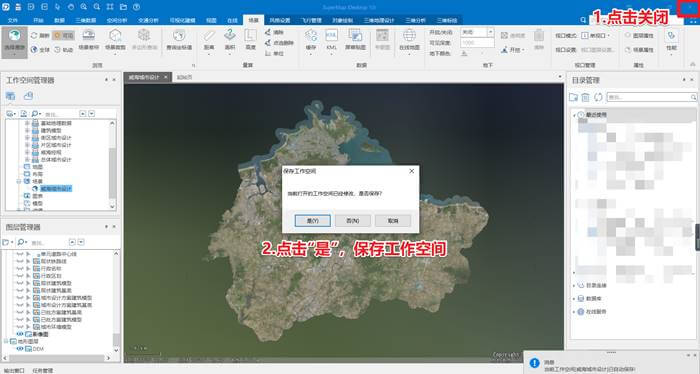Switch to the Start ribbon tab
This screenshot has height=374, width=700.
click(x=38, y=20)
